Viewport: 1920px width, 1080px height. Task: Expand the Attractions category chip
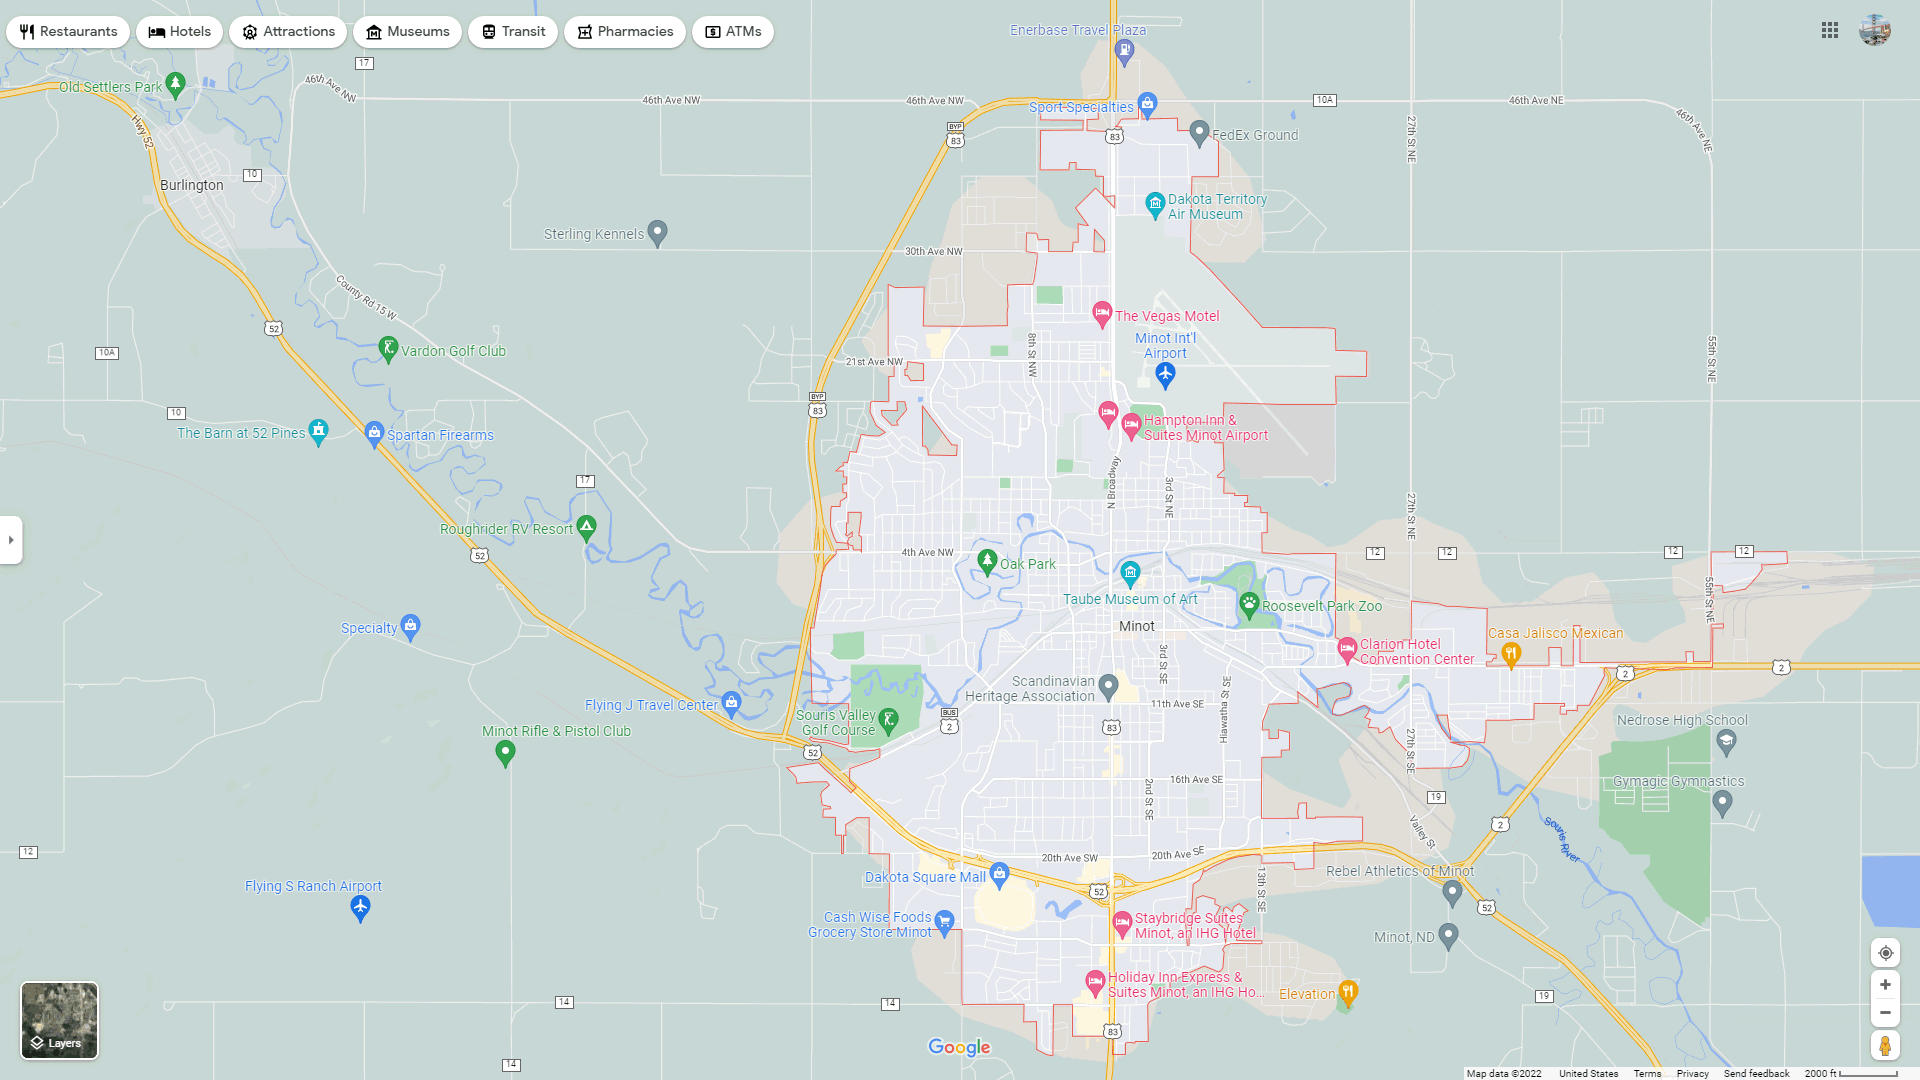[288, 31]
